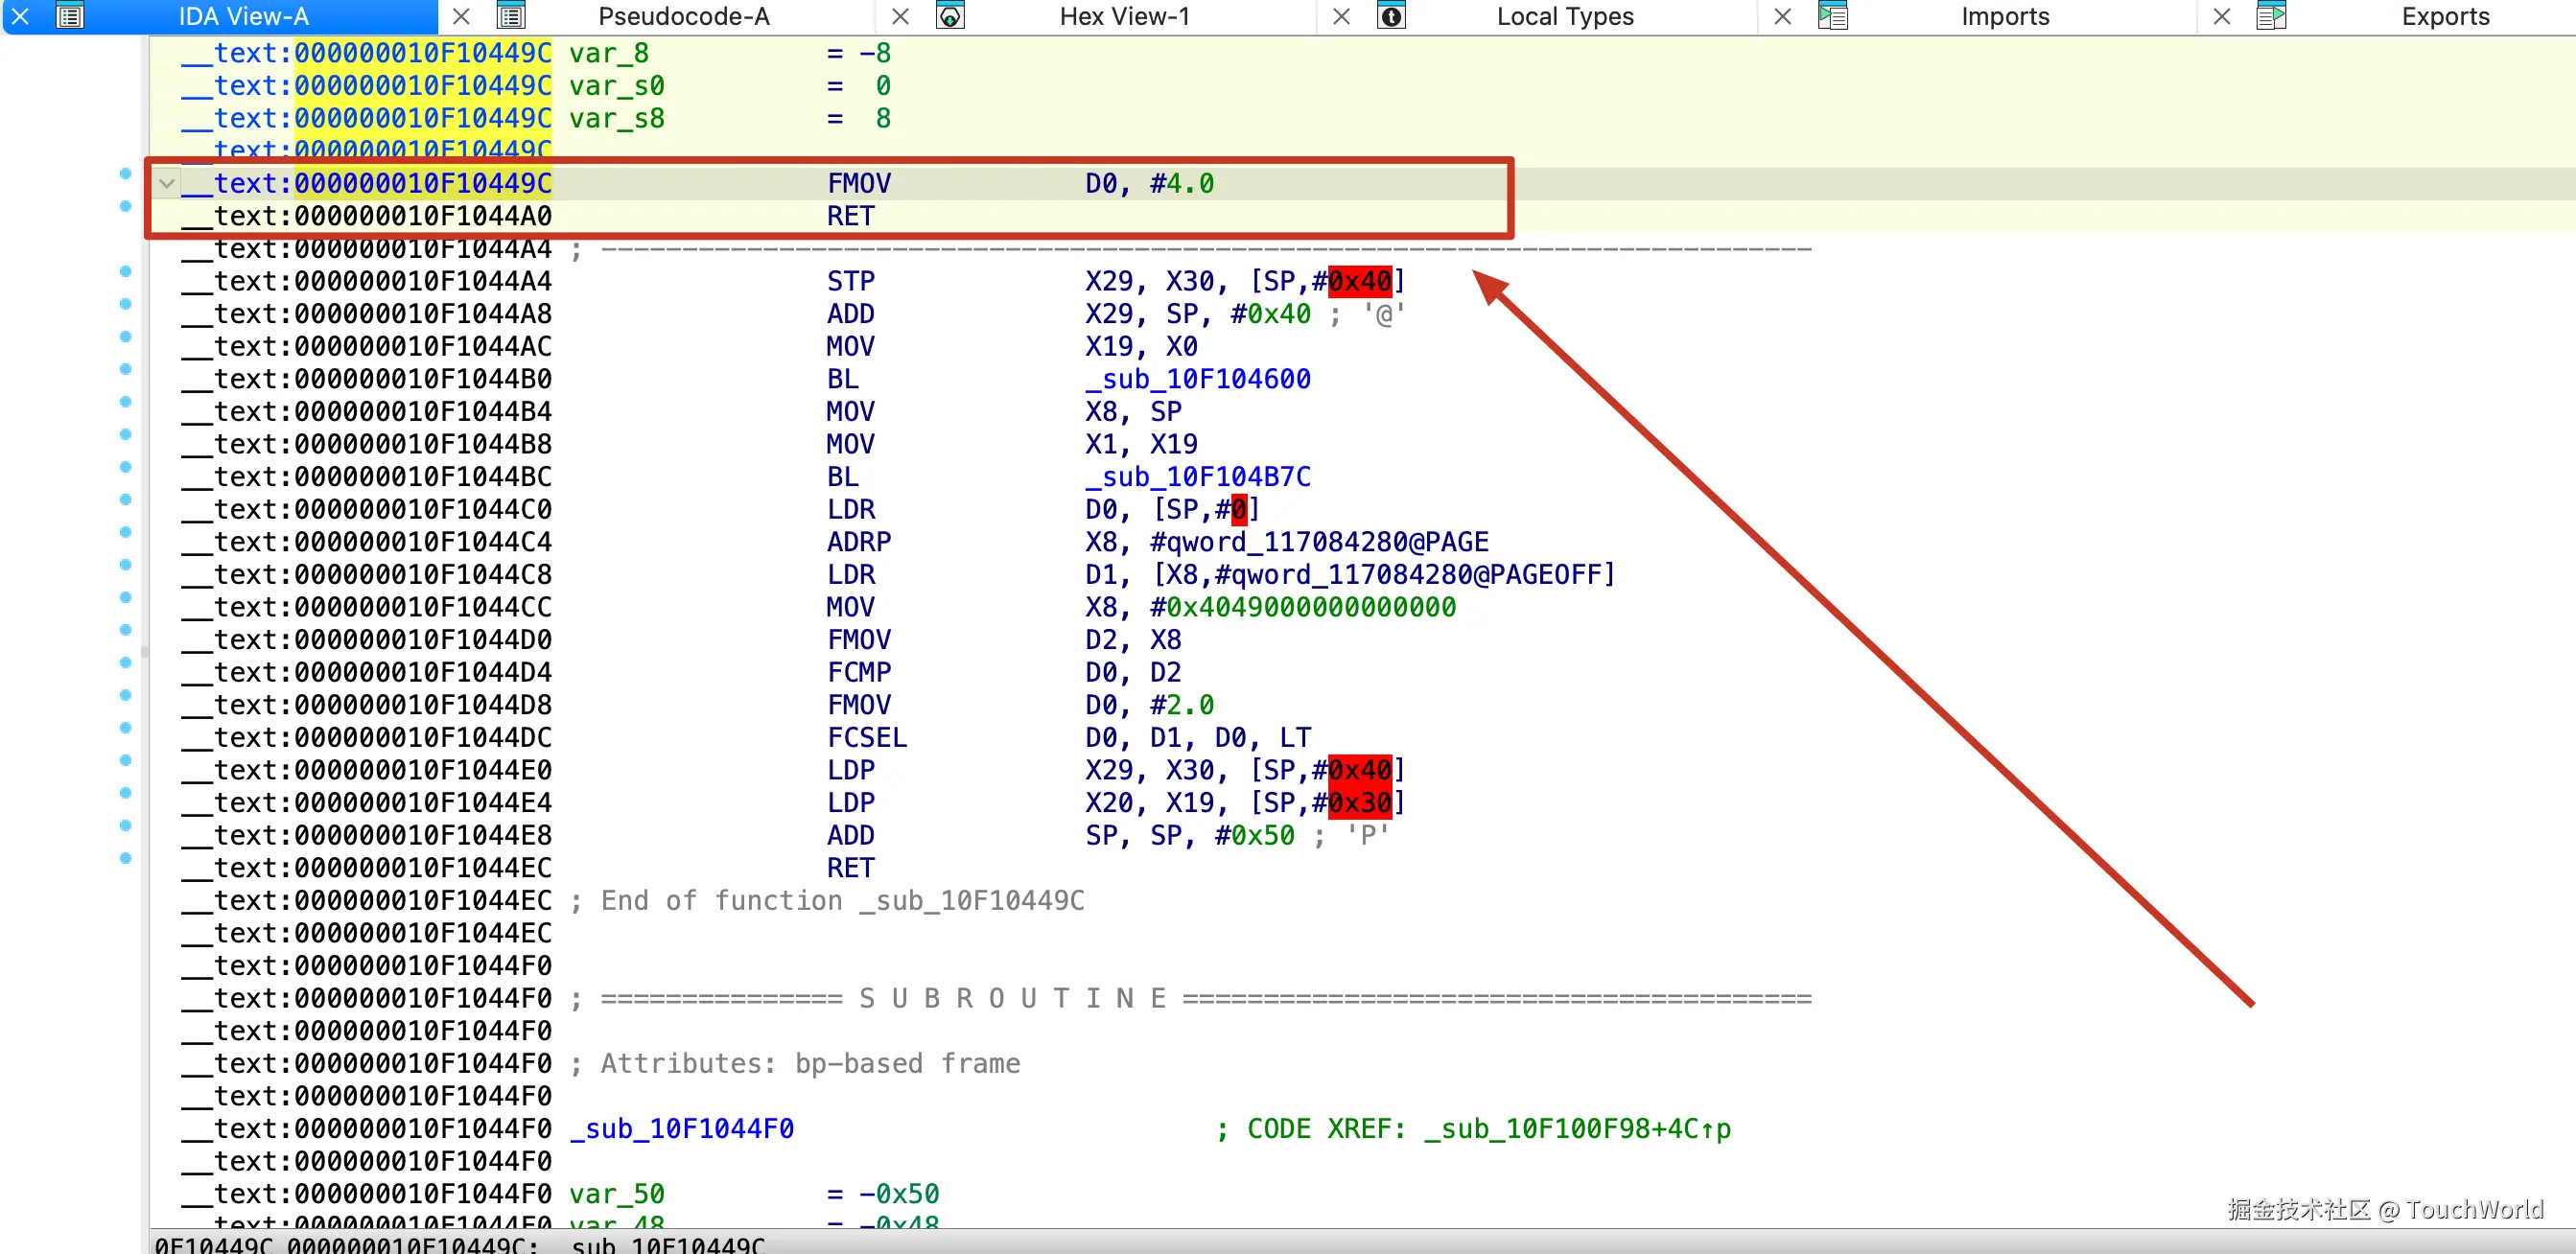Screen dimensions: 2576x1254
Task: Switch to the Imports tab
Action: 2004,16
